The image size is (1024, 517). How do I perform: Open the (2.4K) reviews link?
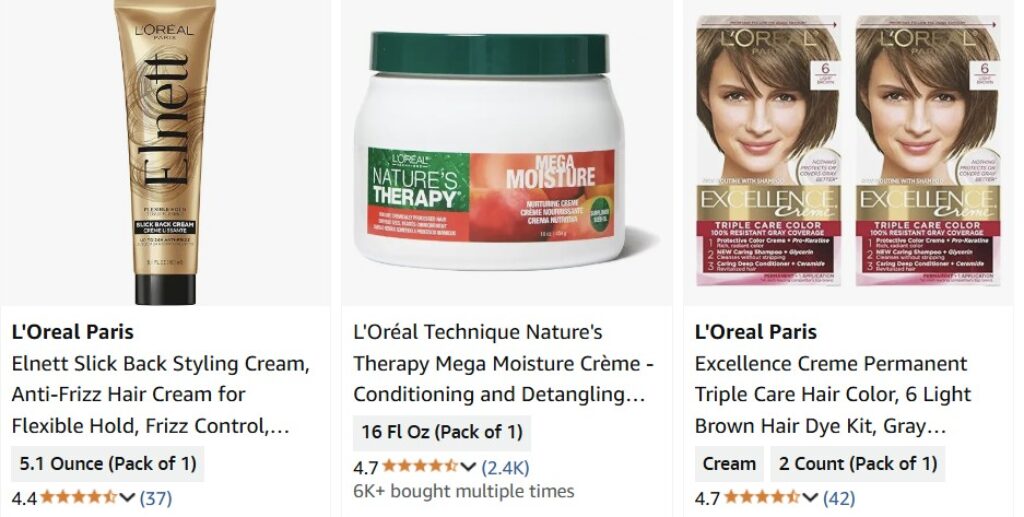tap(505, 467)
